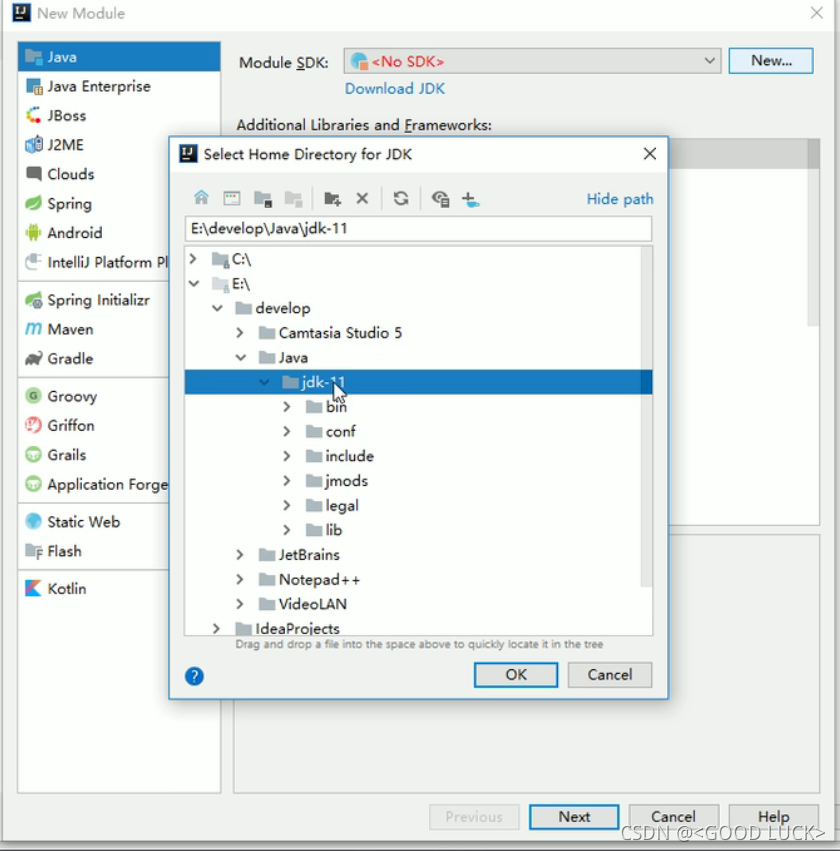The height and width of the screenshot is (851, 840).
Task: Click the Module directory icon
Action: click(262, 197)
